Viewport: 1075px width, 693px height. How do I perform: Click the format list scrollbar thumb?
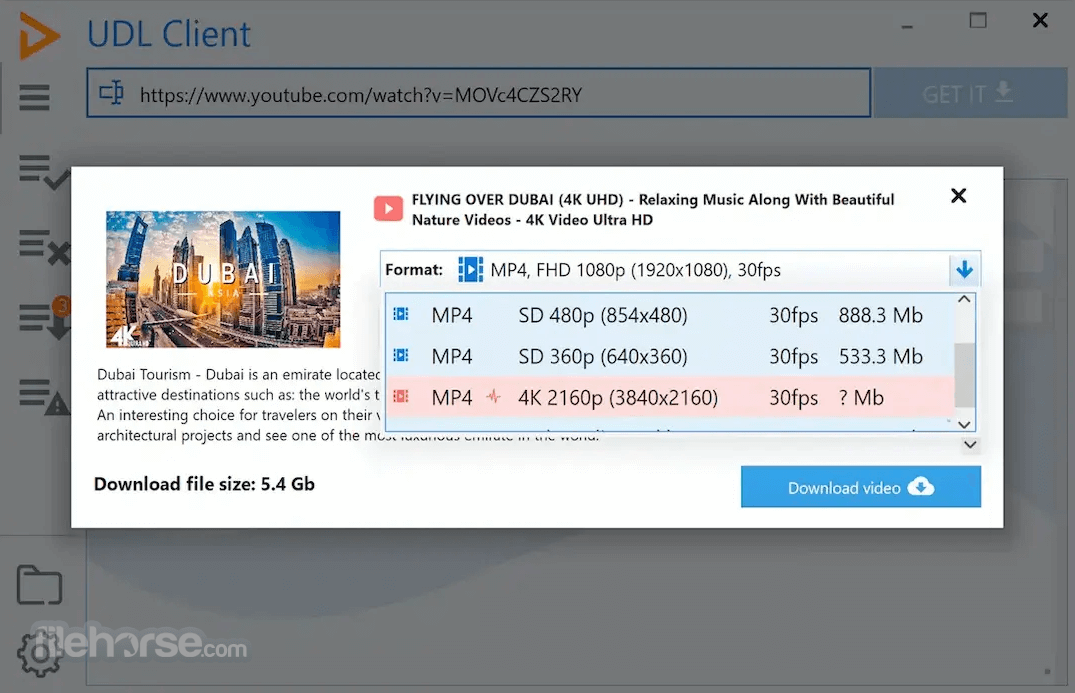pyautogui.click(x=964, y=374)
